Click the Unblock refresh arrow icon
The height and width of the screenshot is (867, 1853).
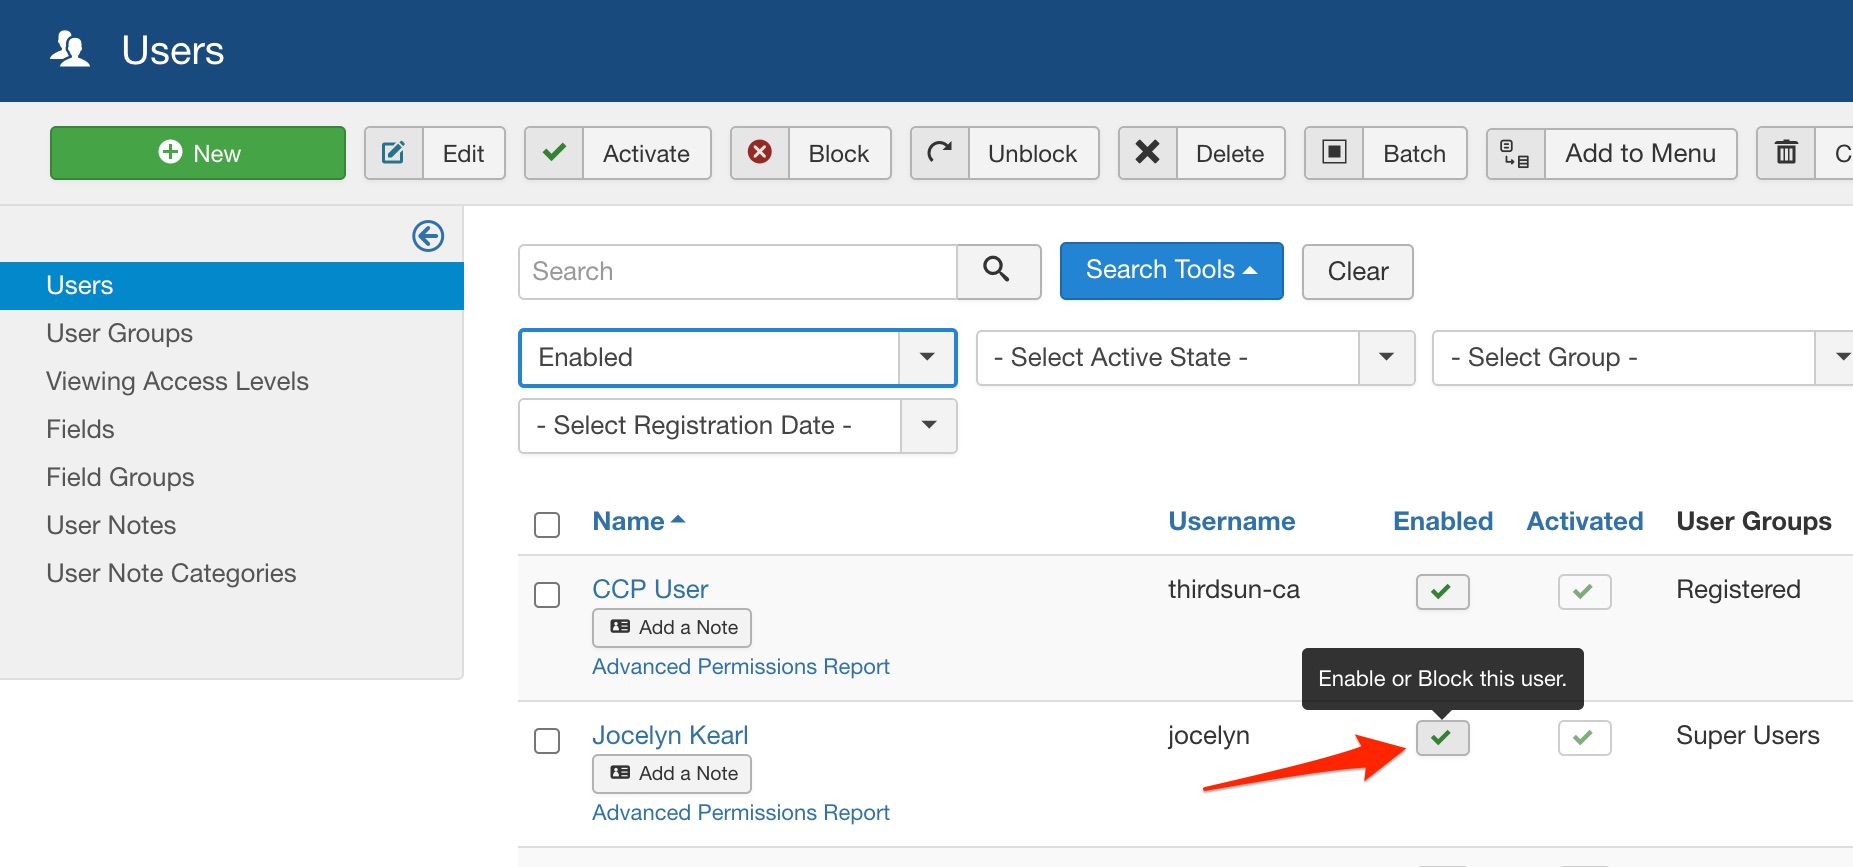[x=940, y=153]
